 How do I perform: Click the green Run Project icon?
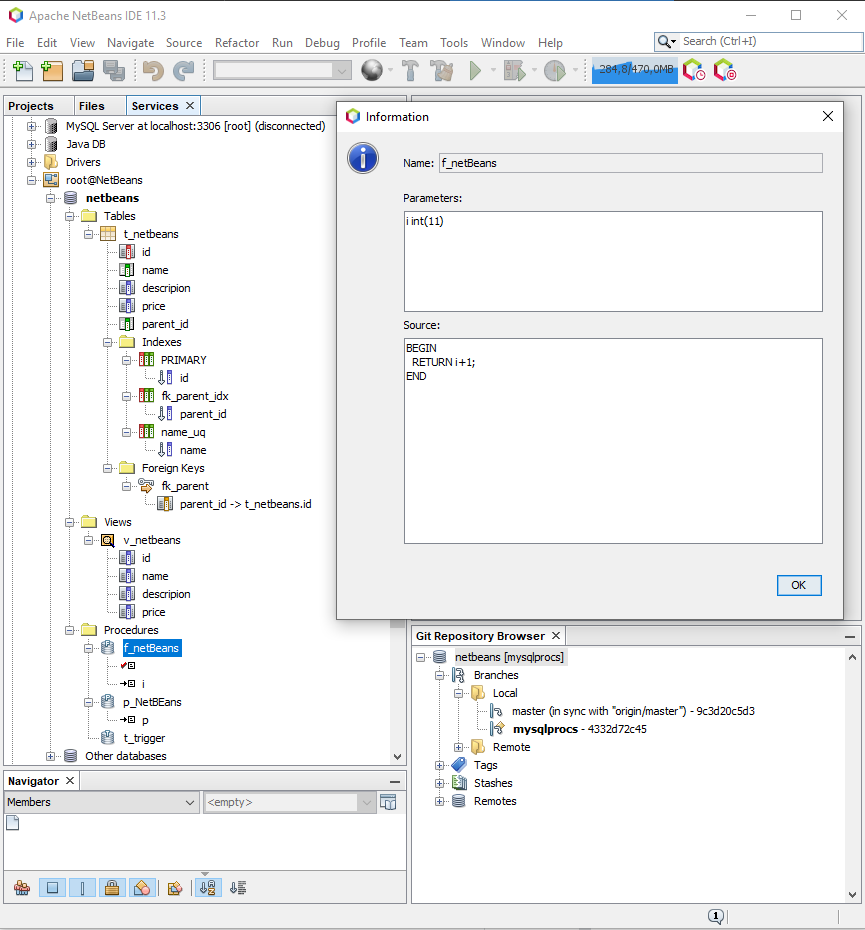[x=475, y=71]
